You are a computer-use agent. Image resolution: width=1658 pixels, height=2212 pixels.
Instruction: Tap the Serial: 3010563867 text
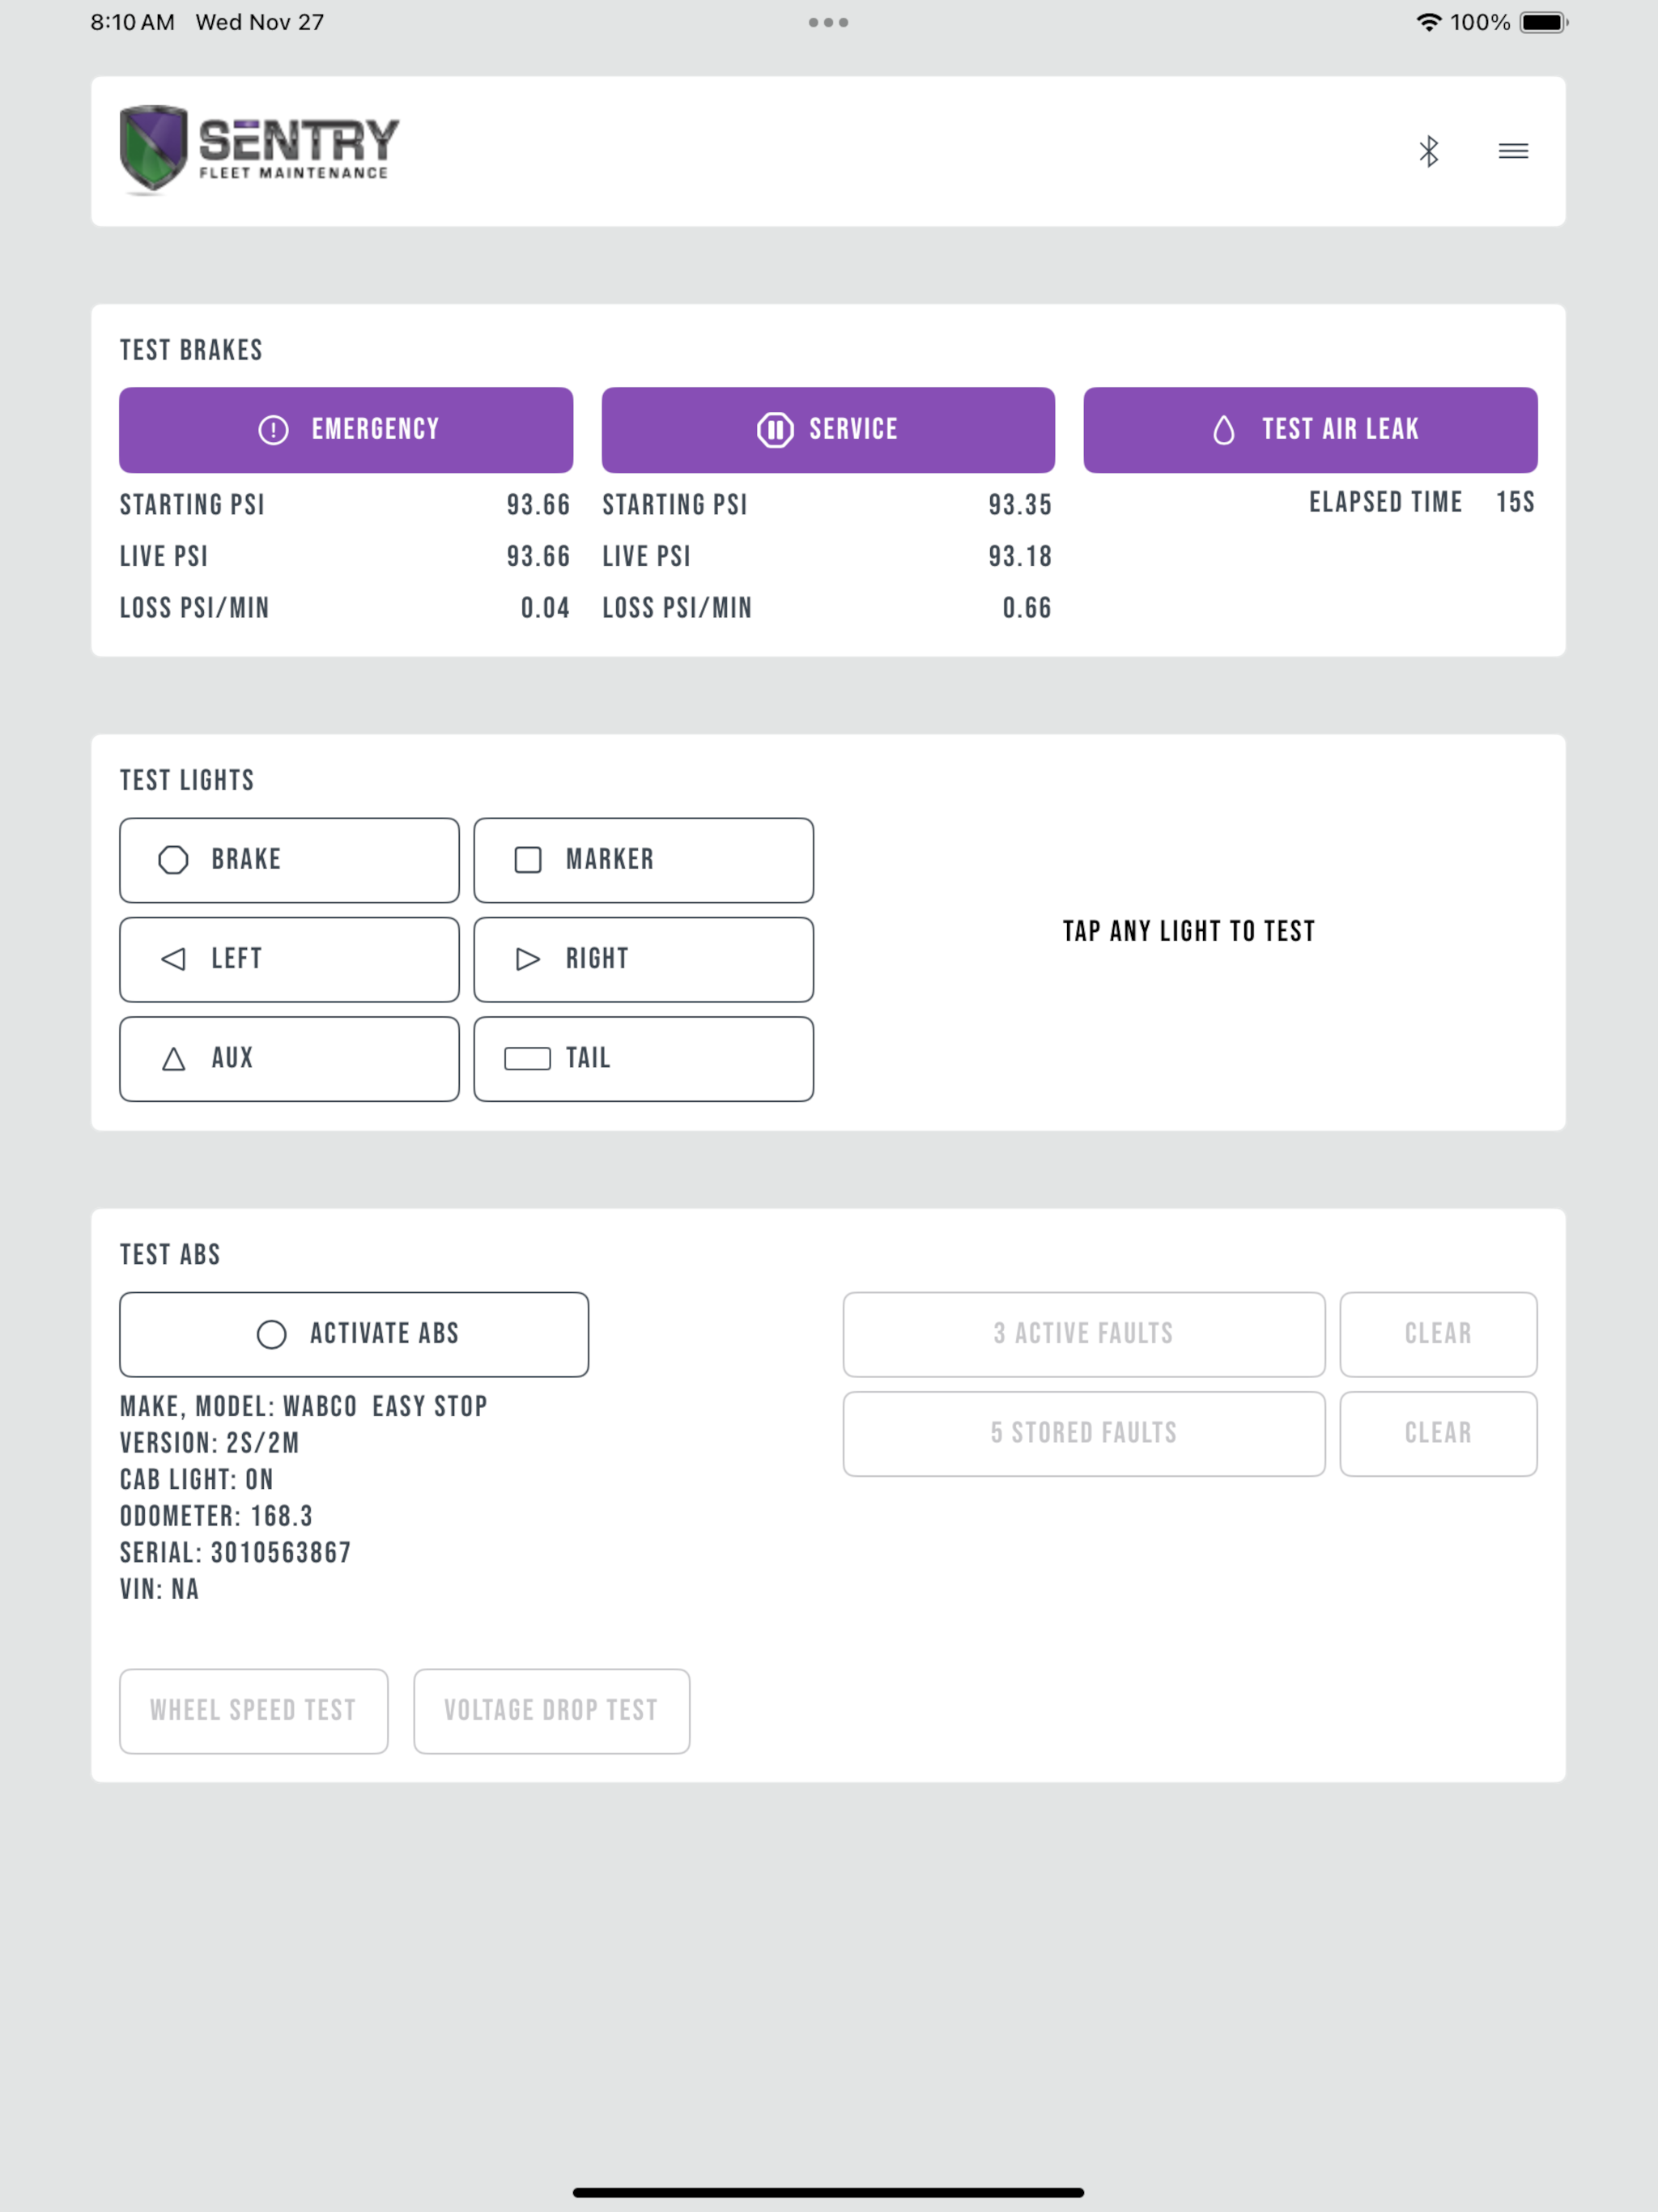point(236,1553)
